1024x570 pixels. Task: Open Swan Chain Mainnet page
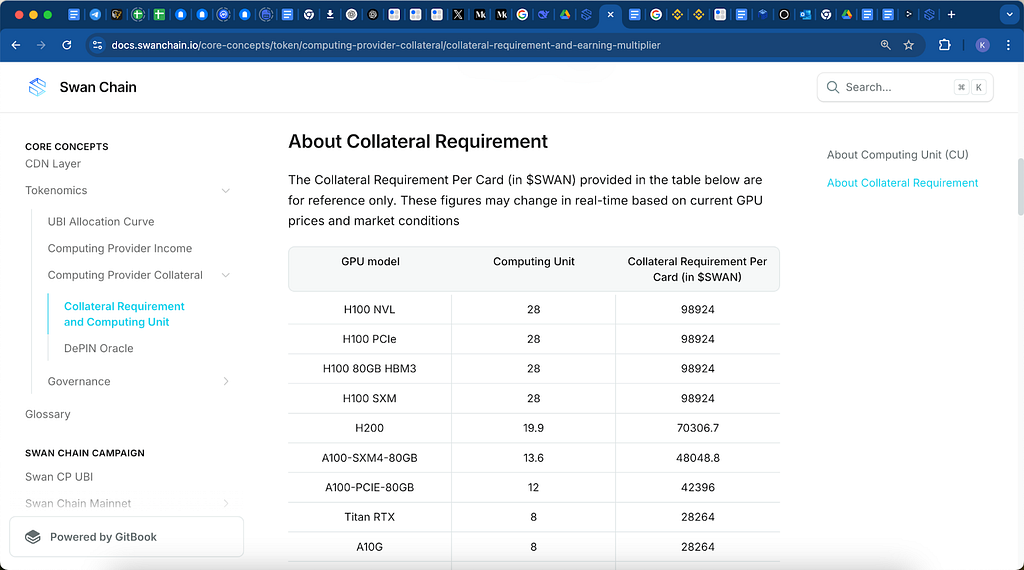pyautogui.click(x=78, y=503)
